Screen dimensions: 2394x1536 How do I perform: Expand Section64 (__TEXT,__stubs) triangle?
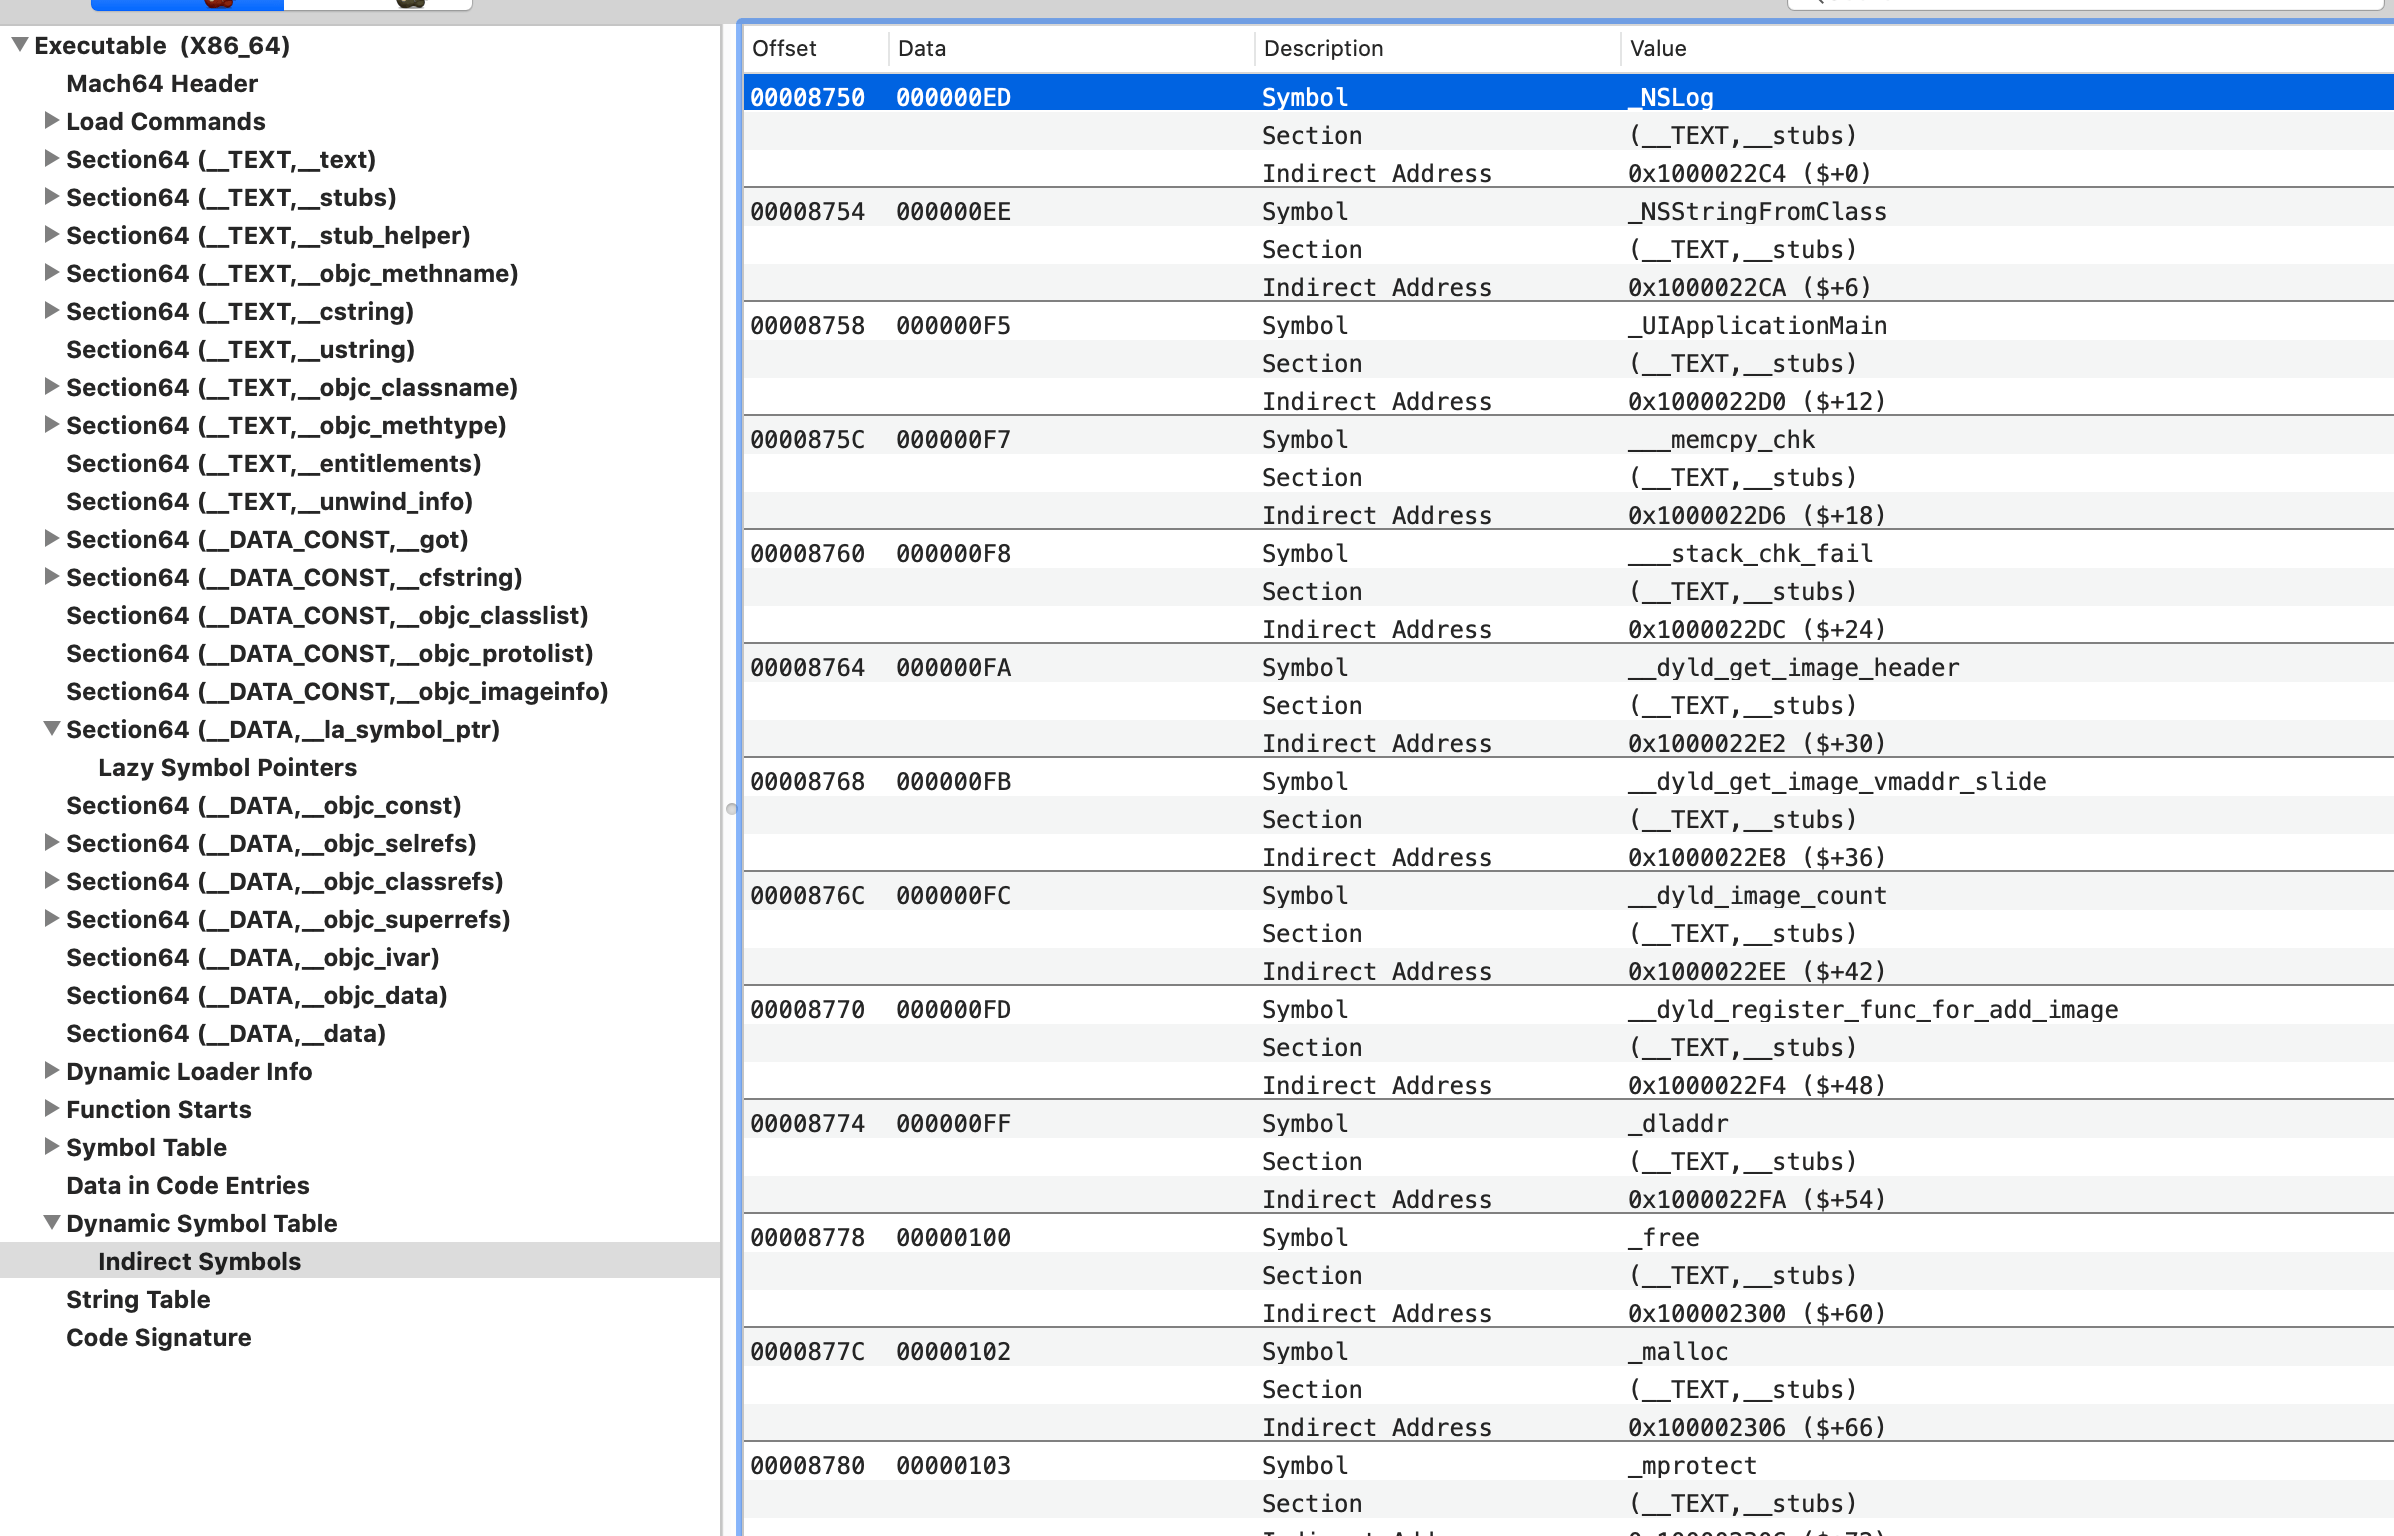51,197
